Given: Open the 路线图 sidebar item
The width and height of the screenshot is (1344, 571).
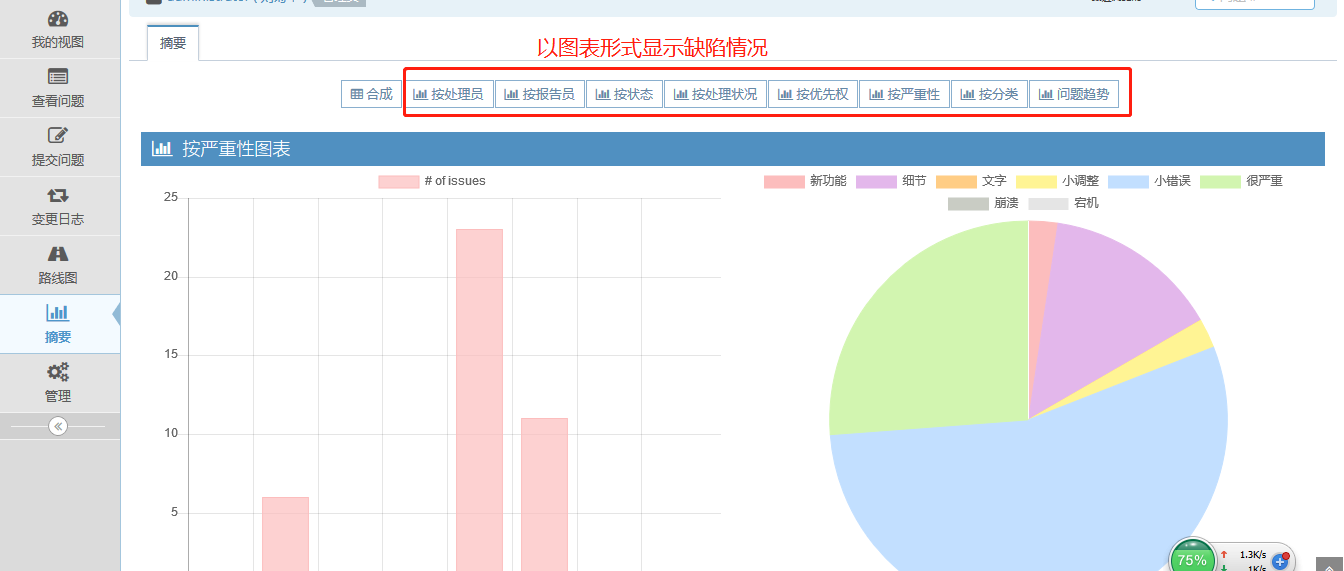Looking at the screenshot, I should [59, 265].
